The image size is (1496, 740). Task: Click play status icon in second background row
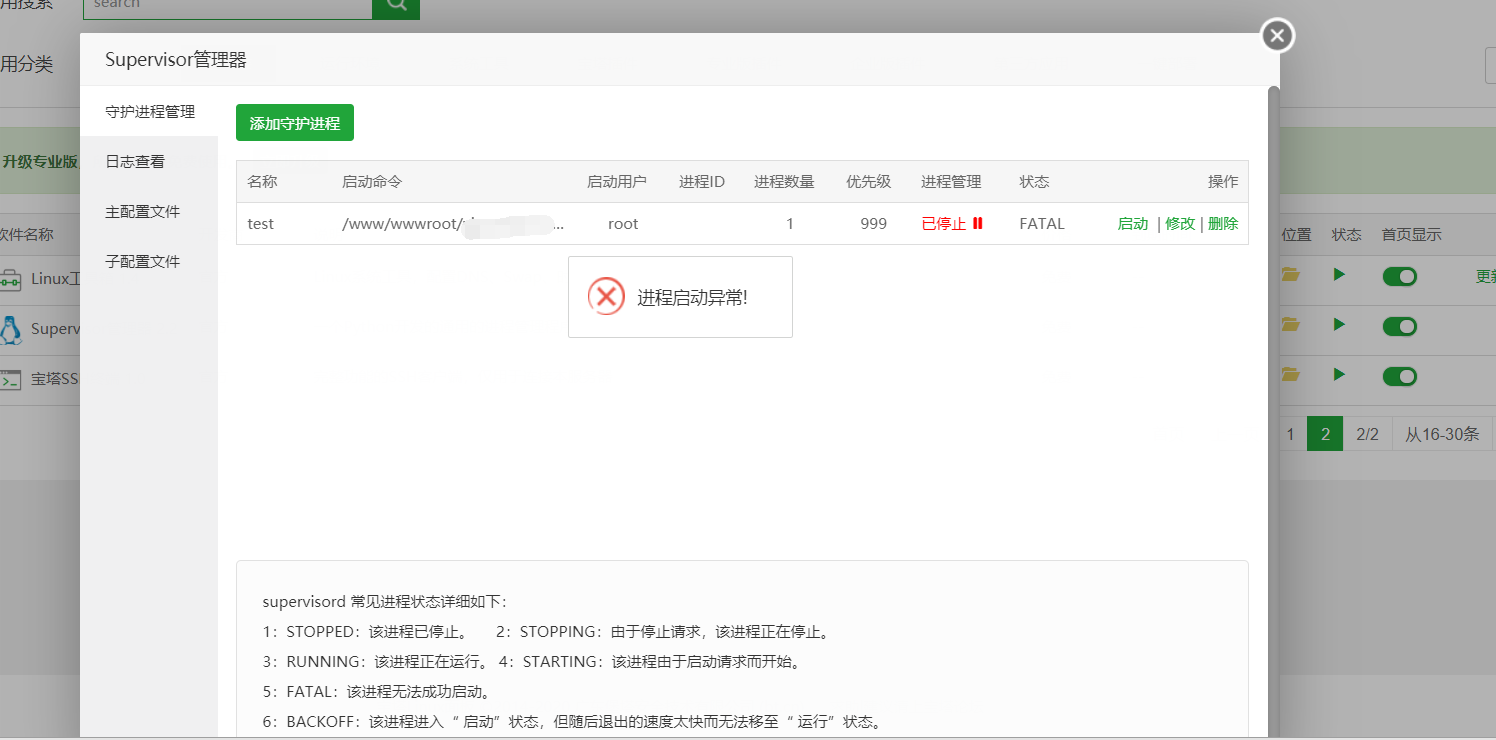click(1339, 324)
